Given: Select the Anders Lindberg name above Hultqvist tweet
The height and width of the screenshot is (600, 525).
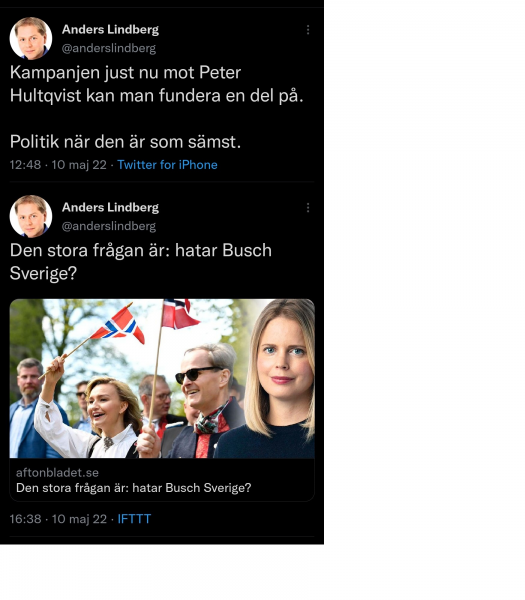Looking at the screenshot, I should [110, 29].
